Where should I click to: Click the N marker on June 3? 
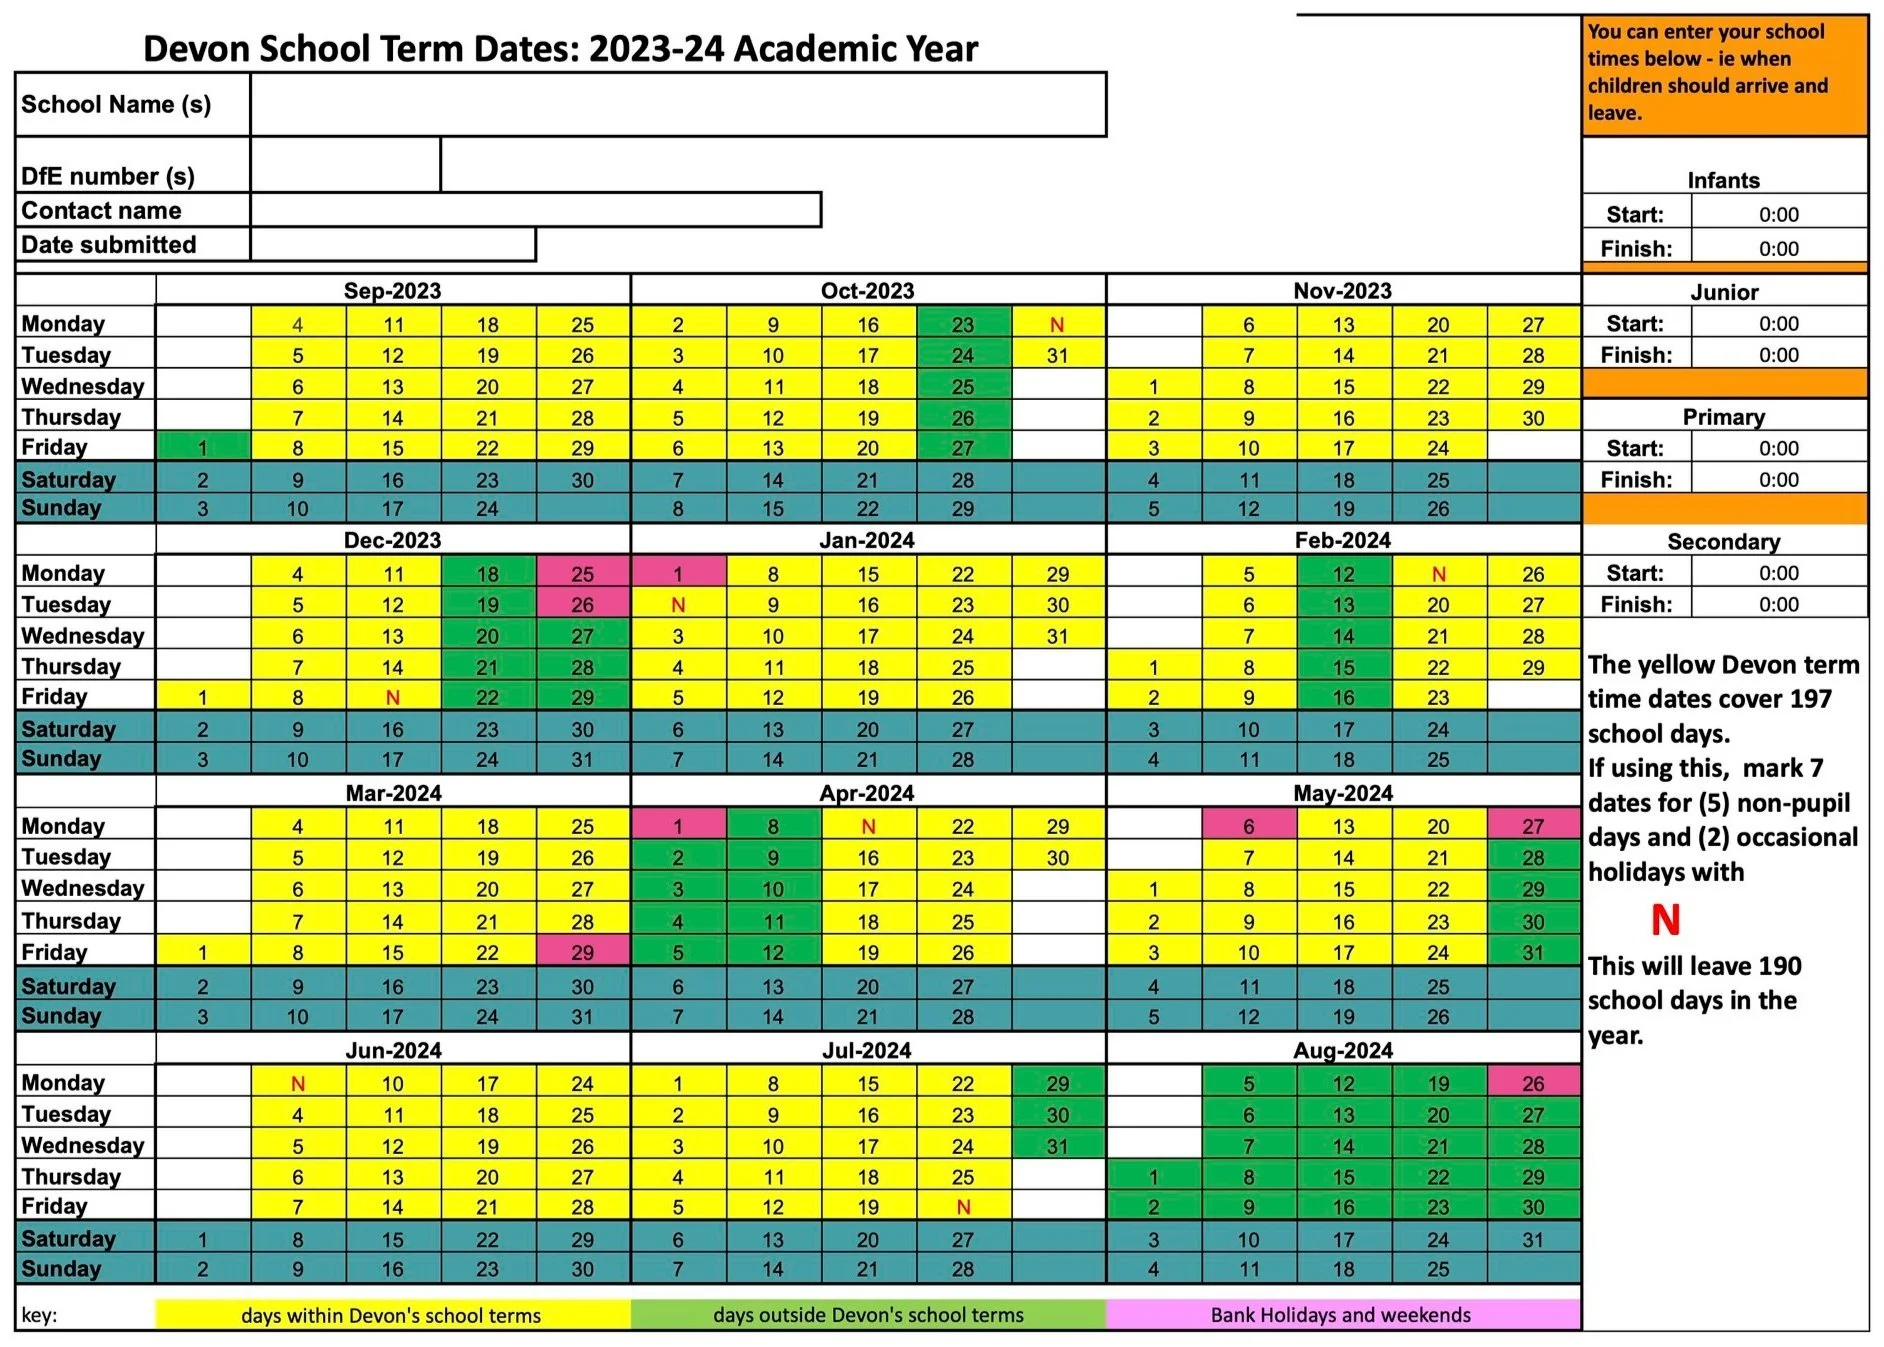click(297, 1083)
